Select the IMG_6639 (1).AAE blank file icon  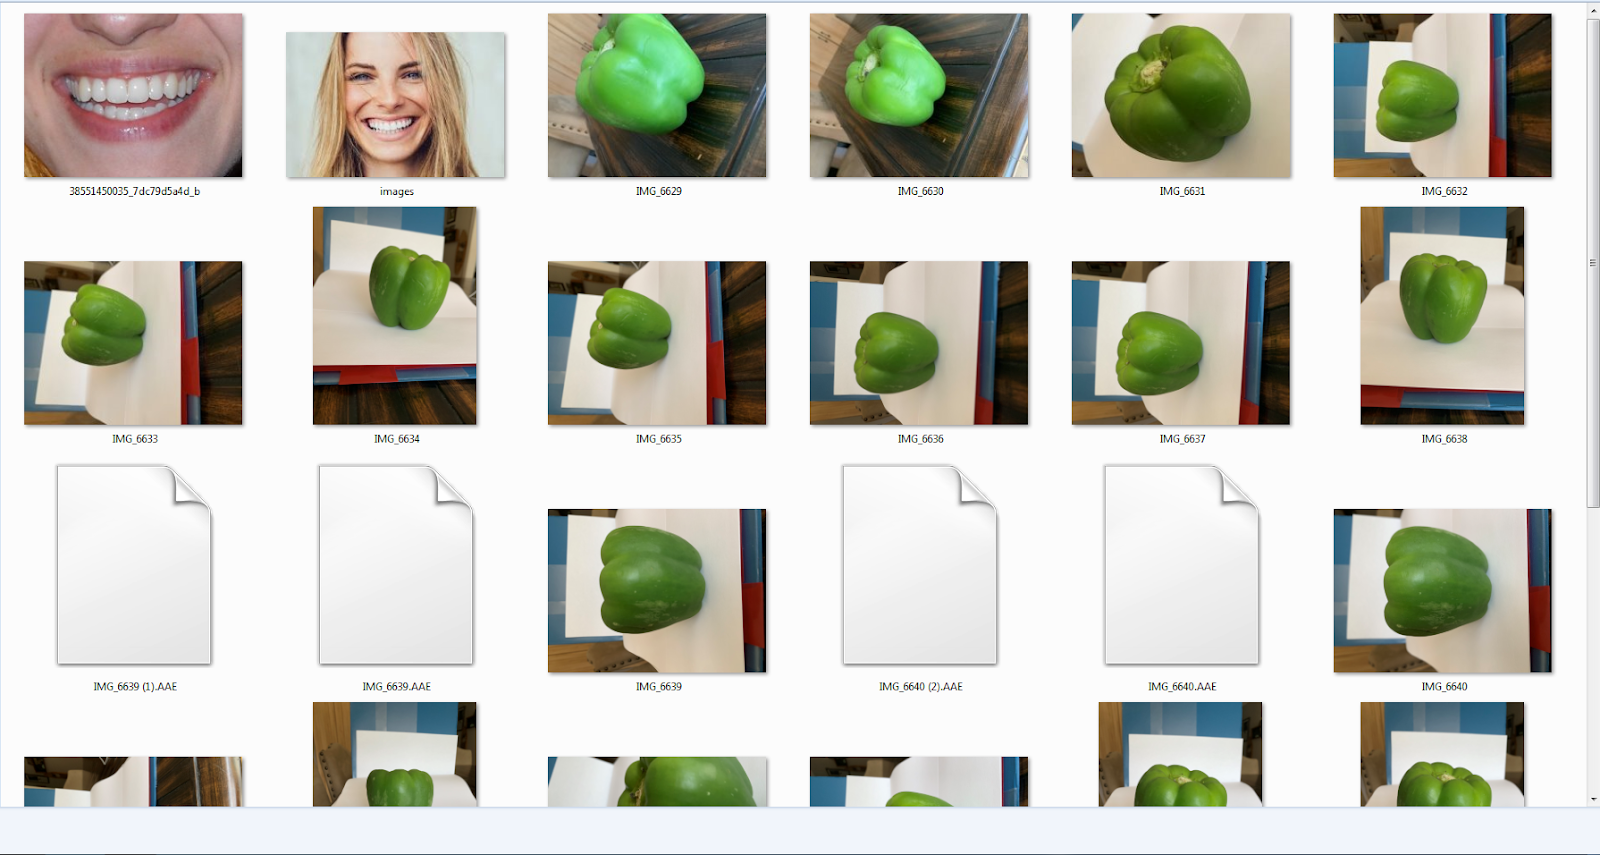134,565
